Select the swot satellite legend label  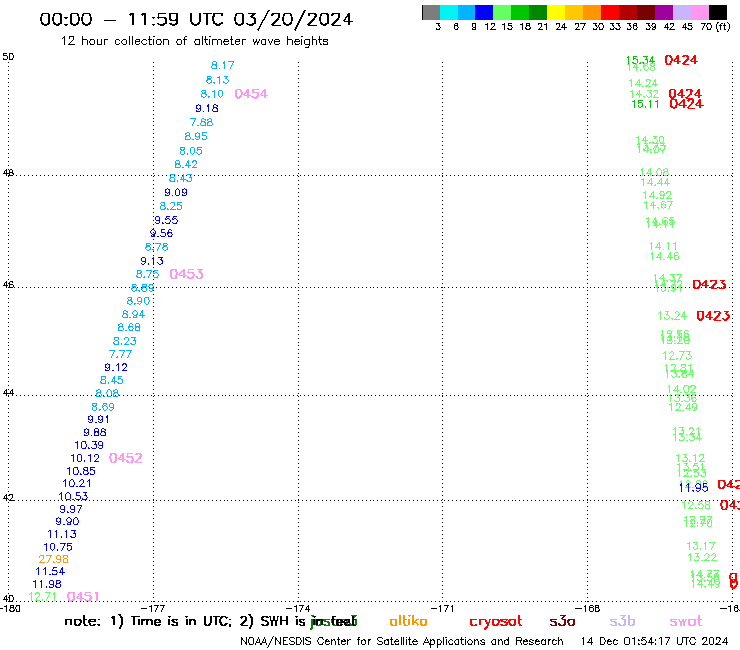point(686,622)
